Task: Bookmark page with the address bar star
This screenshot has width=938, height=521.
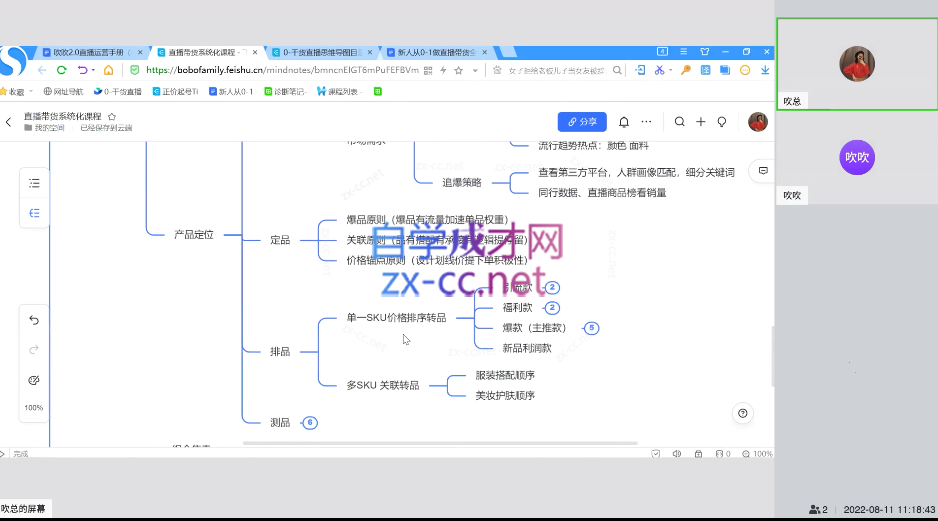Action: (459, 71)
